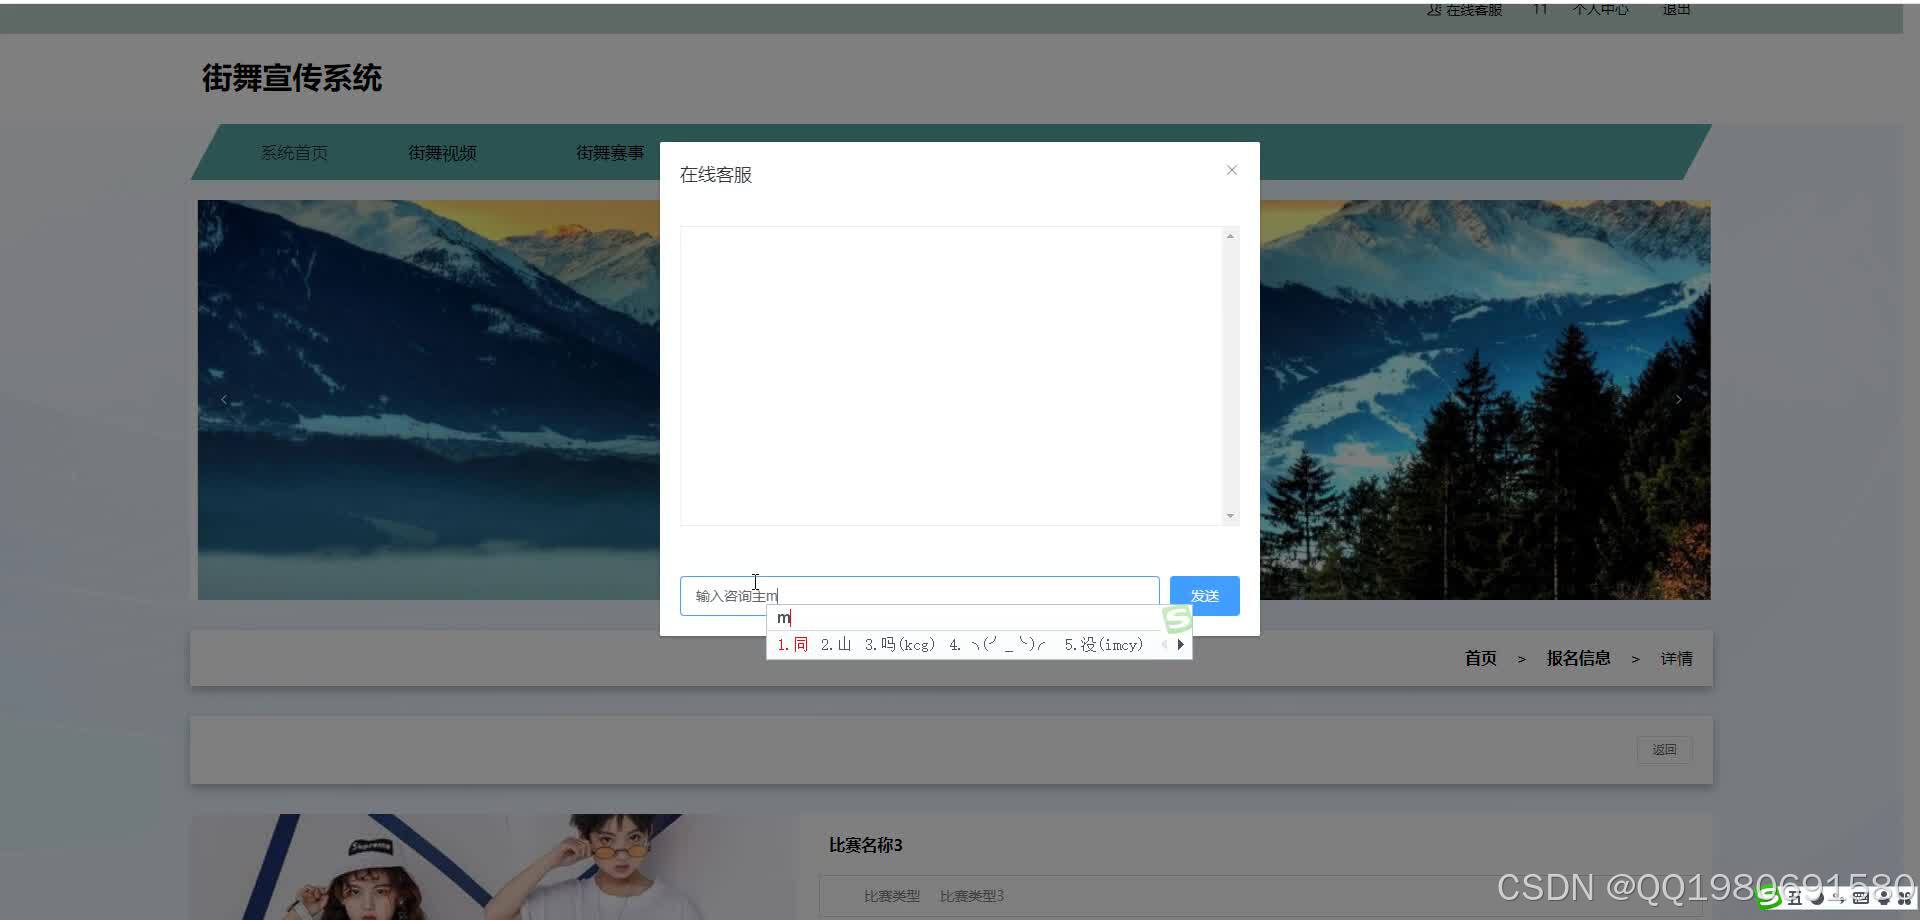Click scroll-down arrow of chat message area
1920x920 pixels.
[x=1229, y=515]
